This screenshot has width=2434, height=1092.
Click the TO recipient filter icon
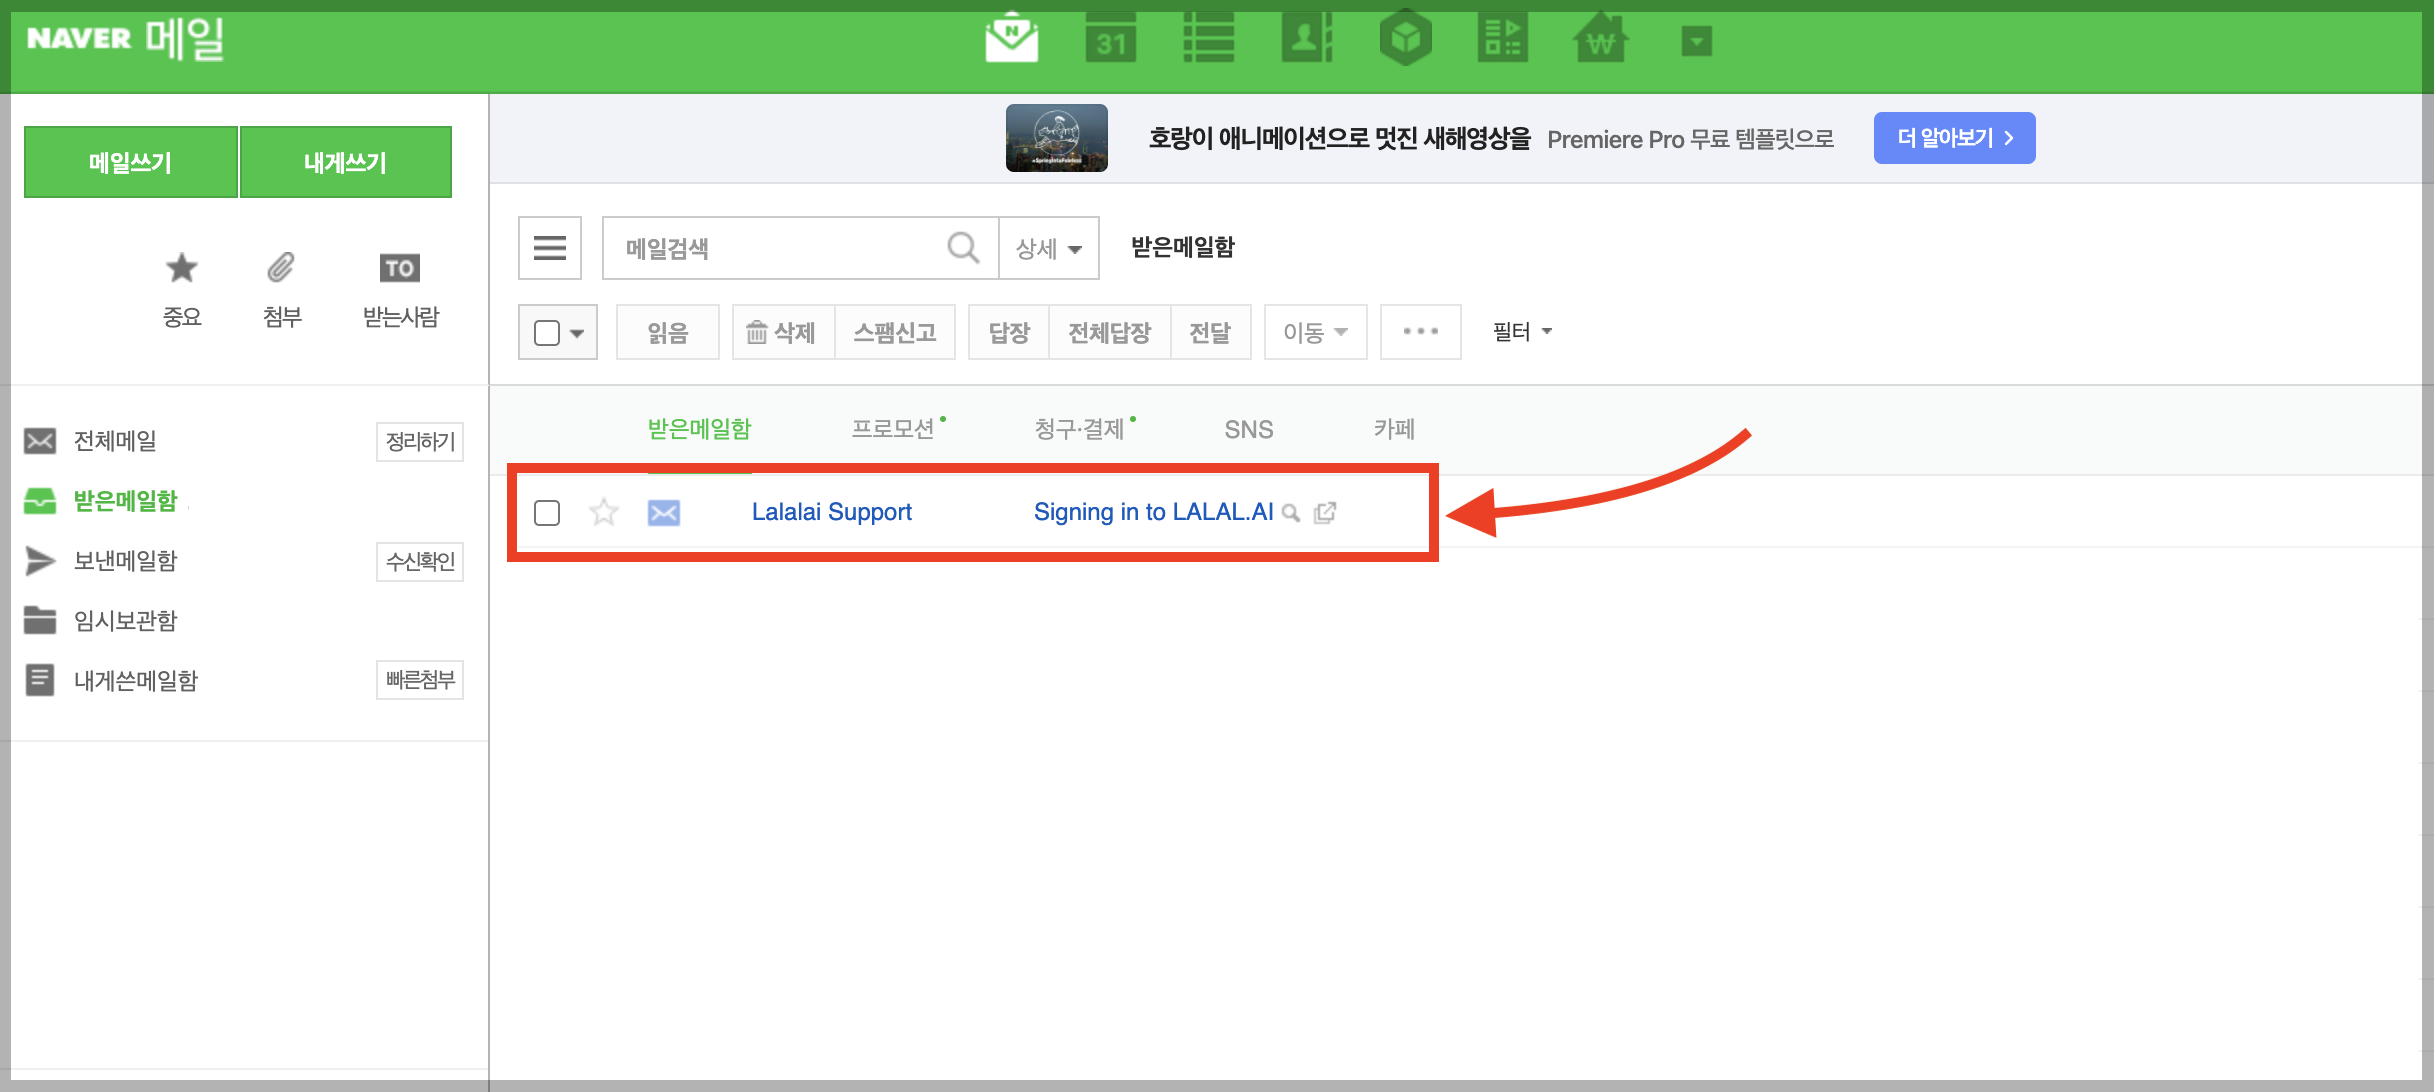(x=399, y=268)
